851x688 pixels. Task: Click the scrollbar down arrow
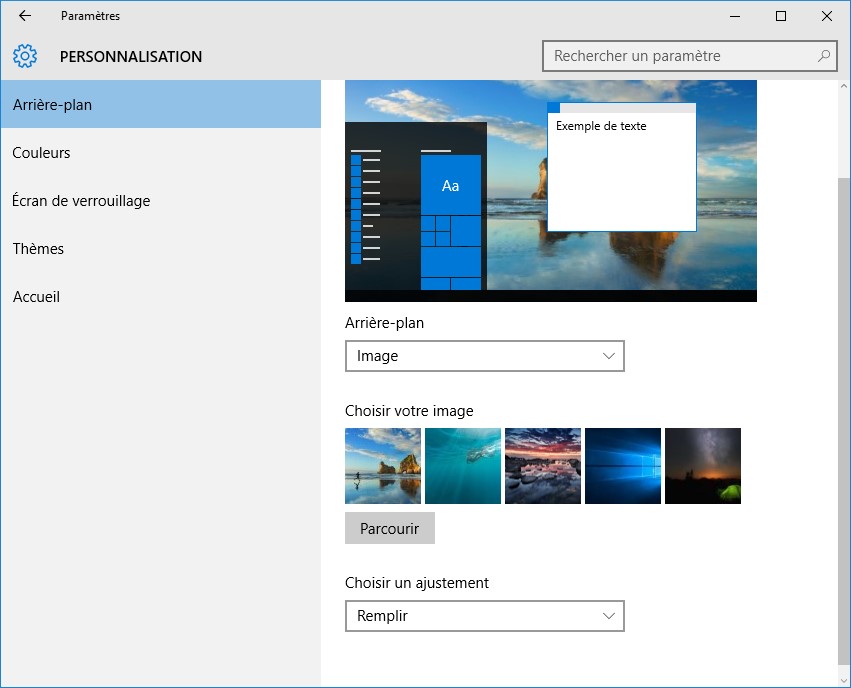(844, 680)
